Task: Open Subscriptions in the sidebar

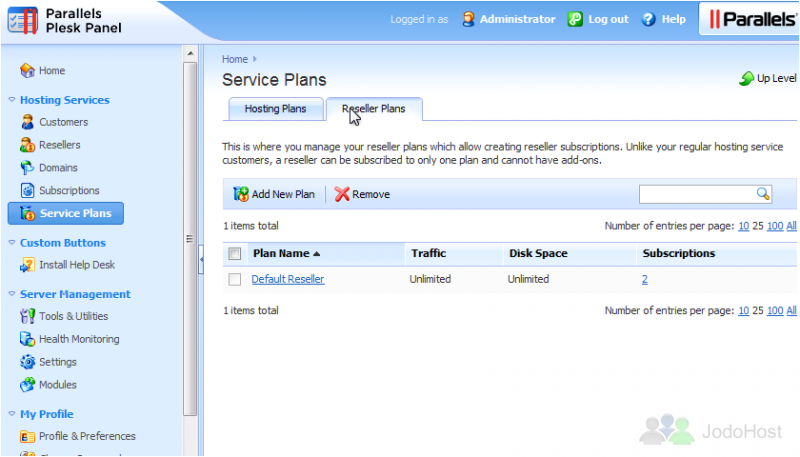Action: tap(69, 190)
